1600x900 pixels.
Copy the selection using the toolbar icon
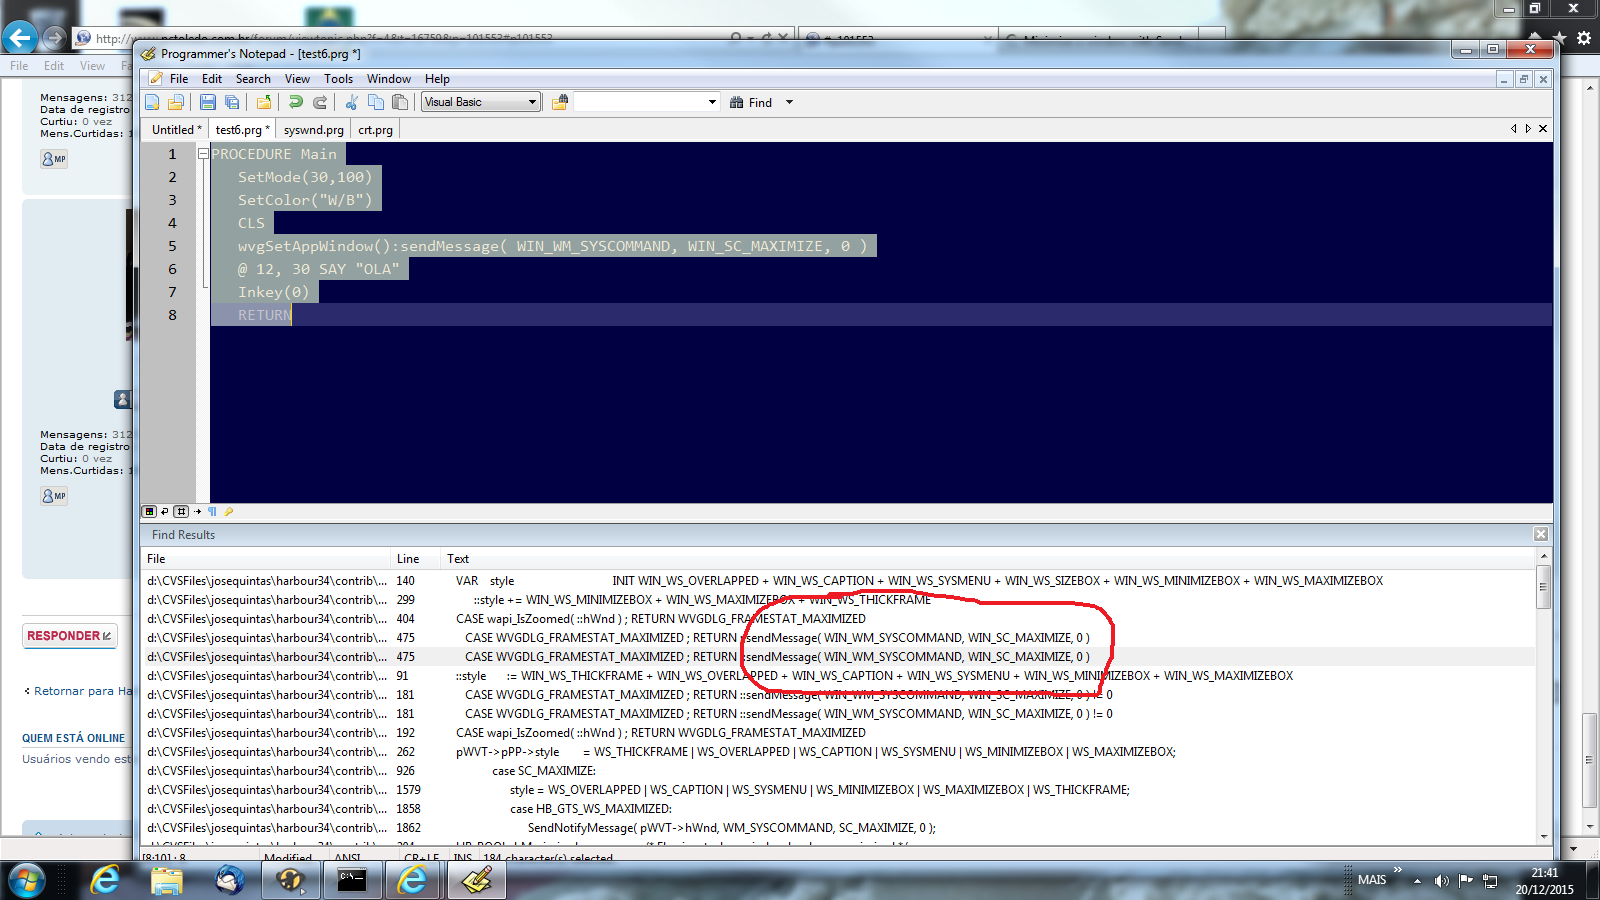pos(376,102)
